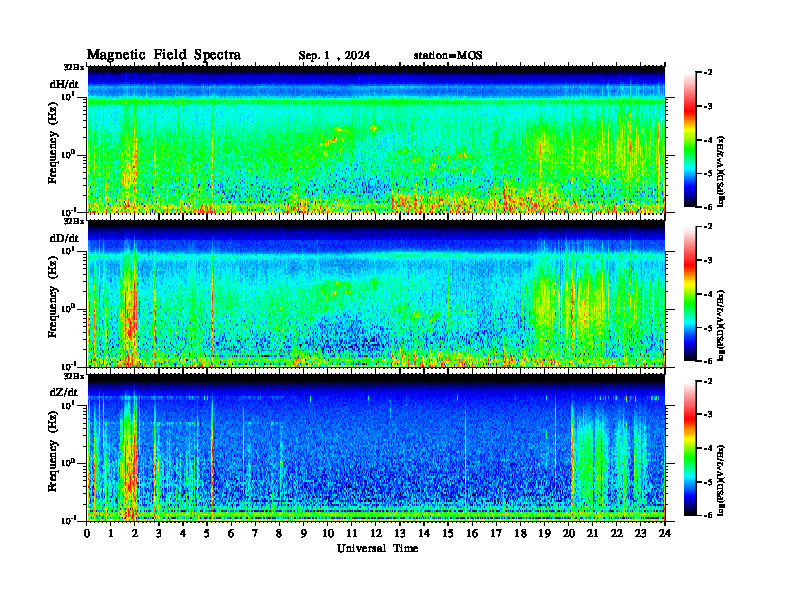Click the -5 tick of the dD/dt color bar
The height and width of the screenshot is (612, 792).
[707, 328]
